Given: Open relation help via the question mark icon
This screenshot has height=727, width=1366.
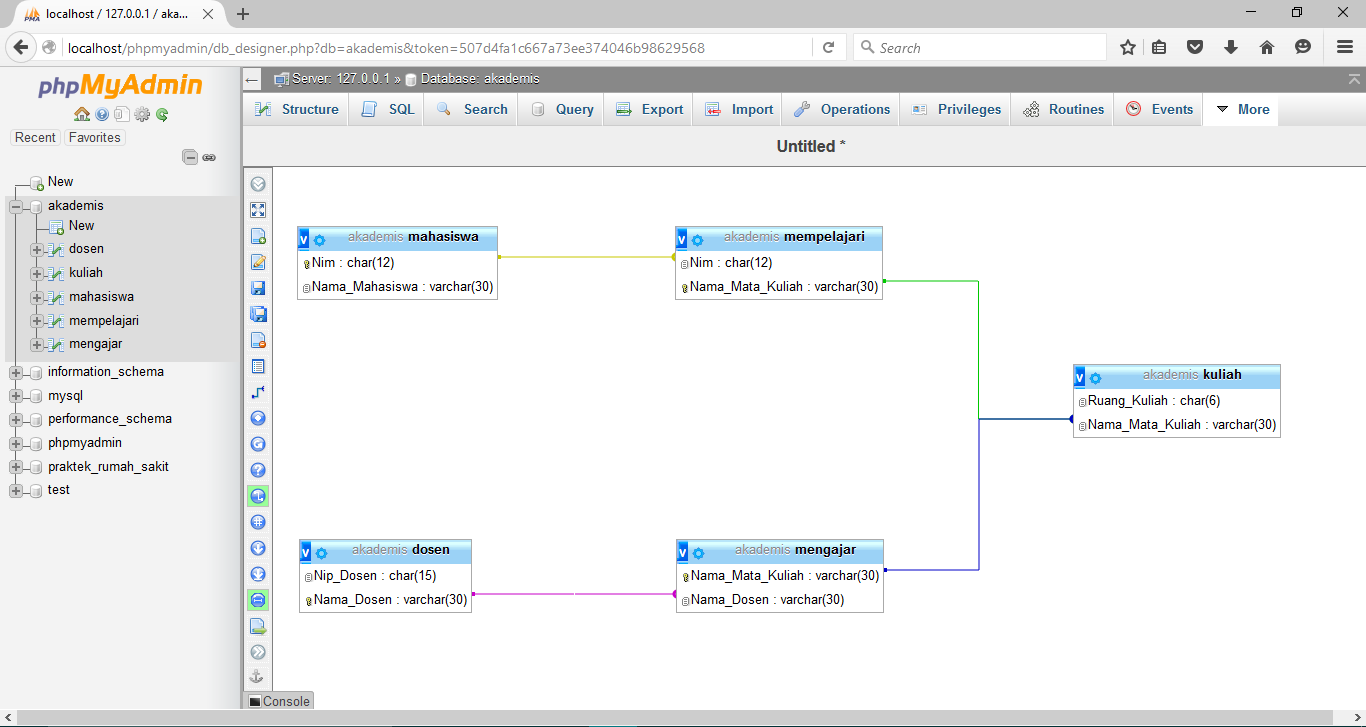Looking at the screenshot, I should [258, 470].
